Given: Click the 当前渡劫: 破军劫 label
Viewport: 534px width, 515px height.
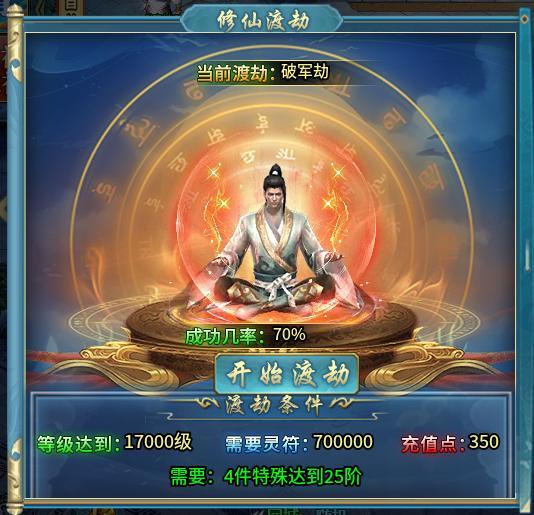Looking at the screenshot, I should tap(263, 73).
